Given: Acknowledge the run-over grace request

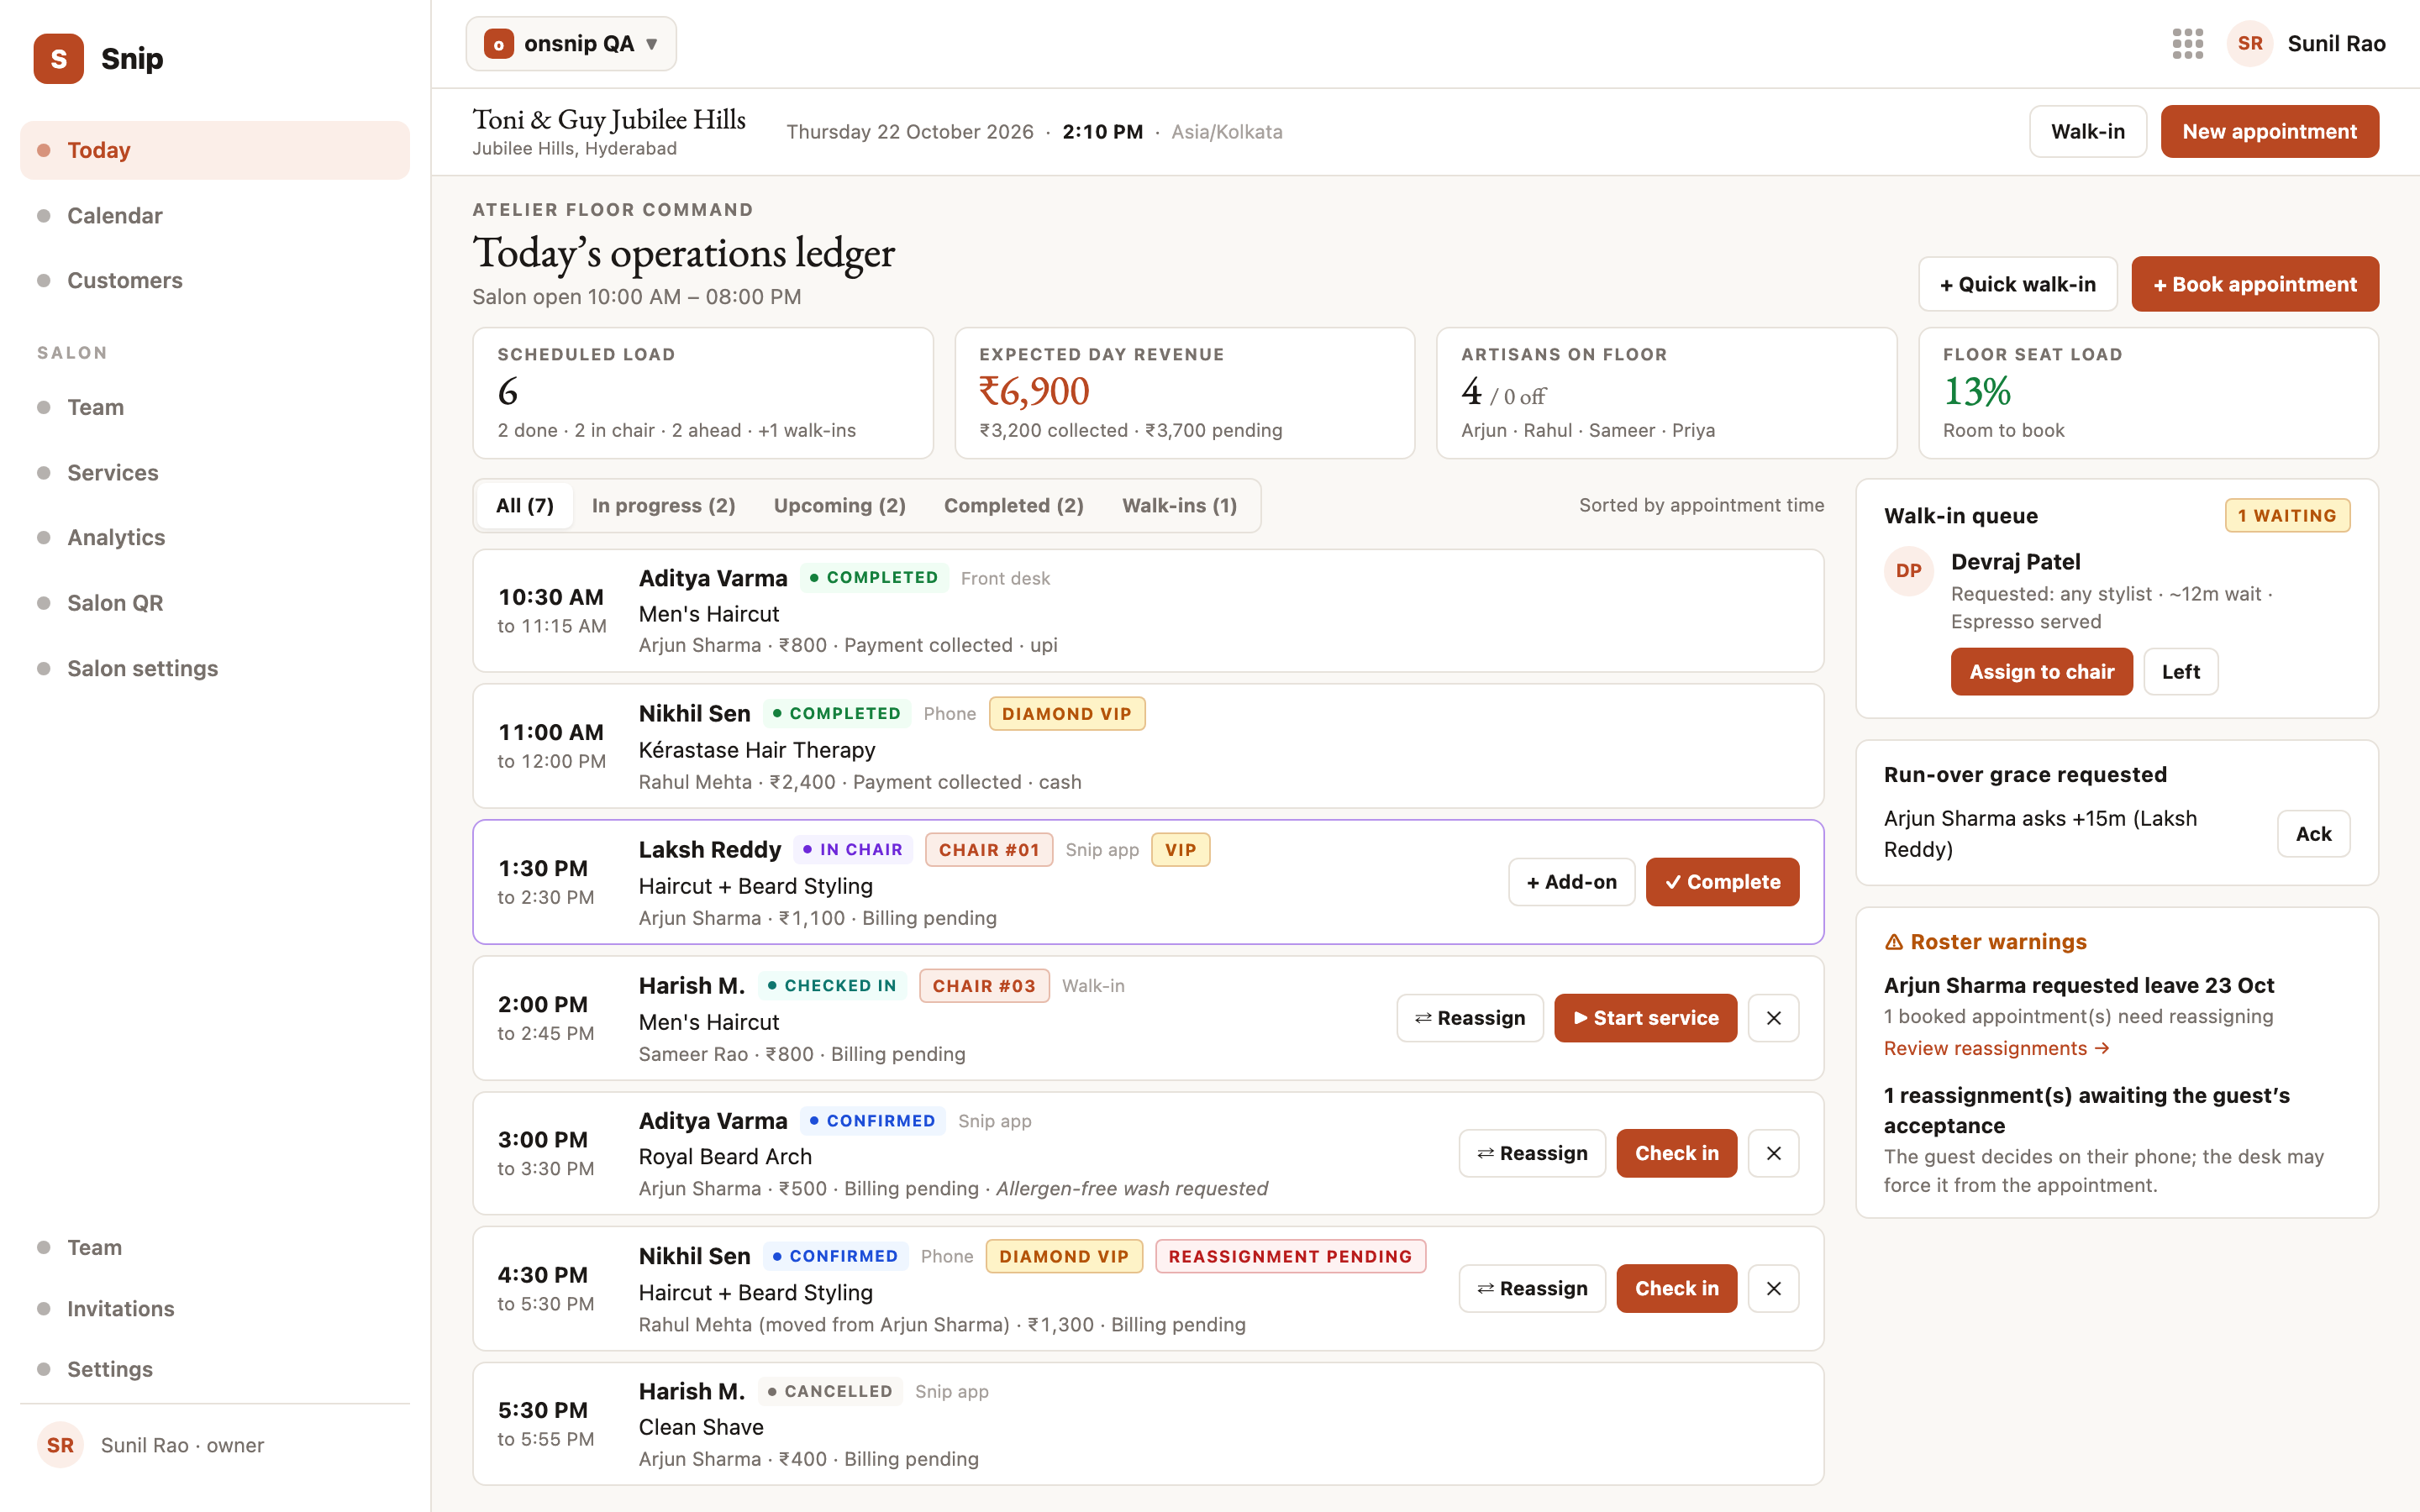Looking at the screenshot, I should pyautogui.click(x=2313, y=834).
